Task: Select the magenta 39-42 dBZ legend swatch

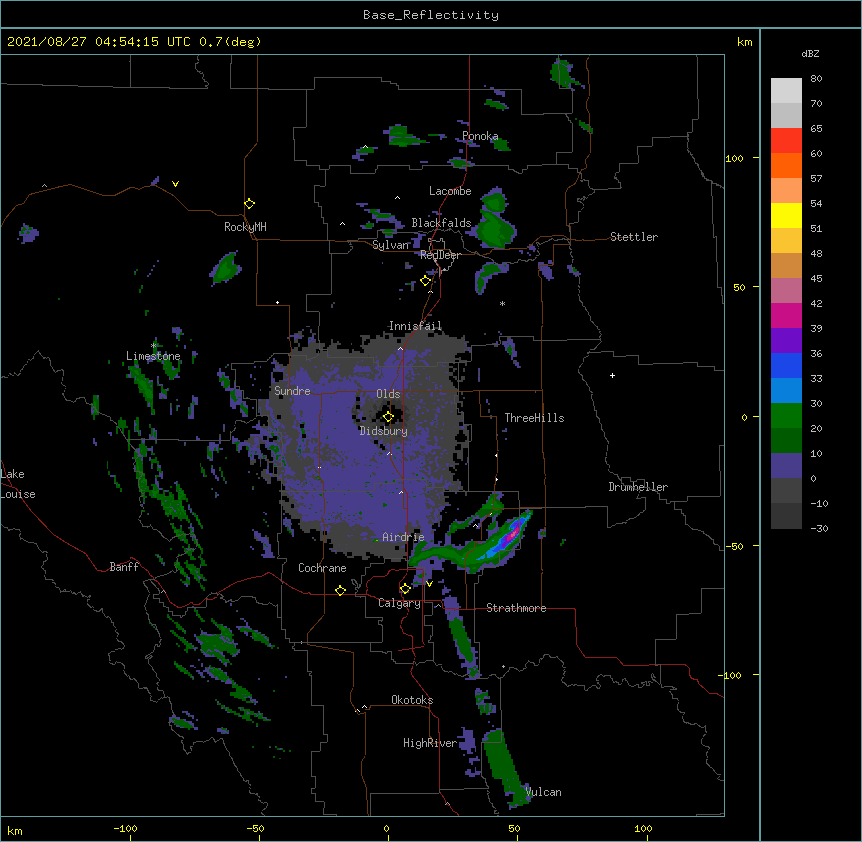Action: 786,315
